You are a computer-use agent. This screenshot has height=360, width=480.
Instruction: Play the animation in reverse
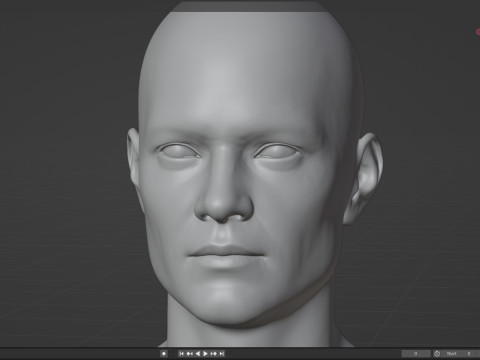198,354
